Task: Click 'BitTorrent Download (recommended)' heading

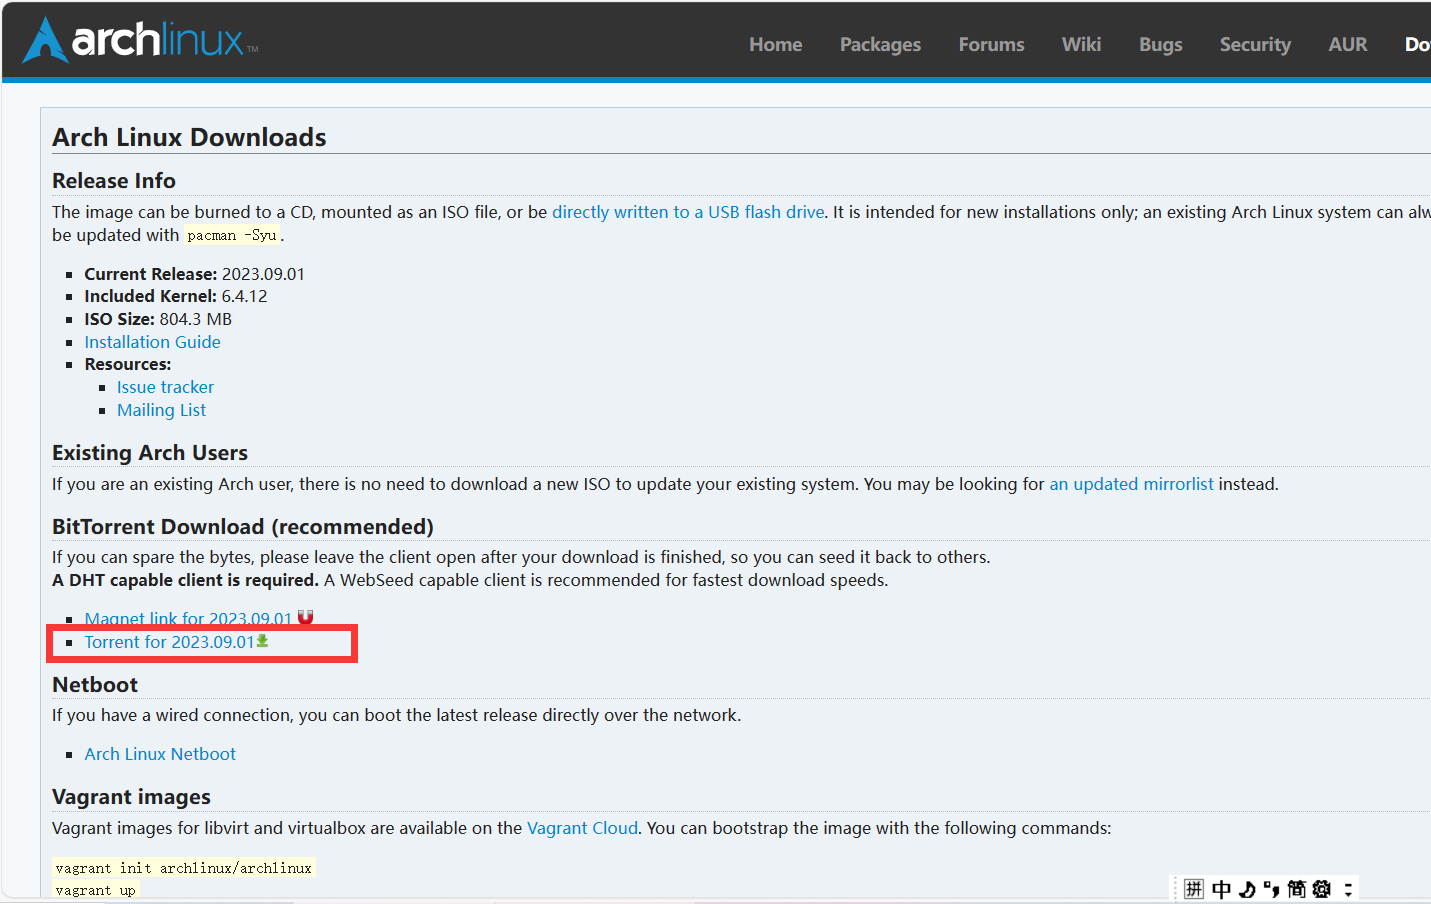Action: (x=243, y=527)
